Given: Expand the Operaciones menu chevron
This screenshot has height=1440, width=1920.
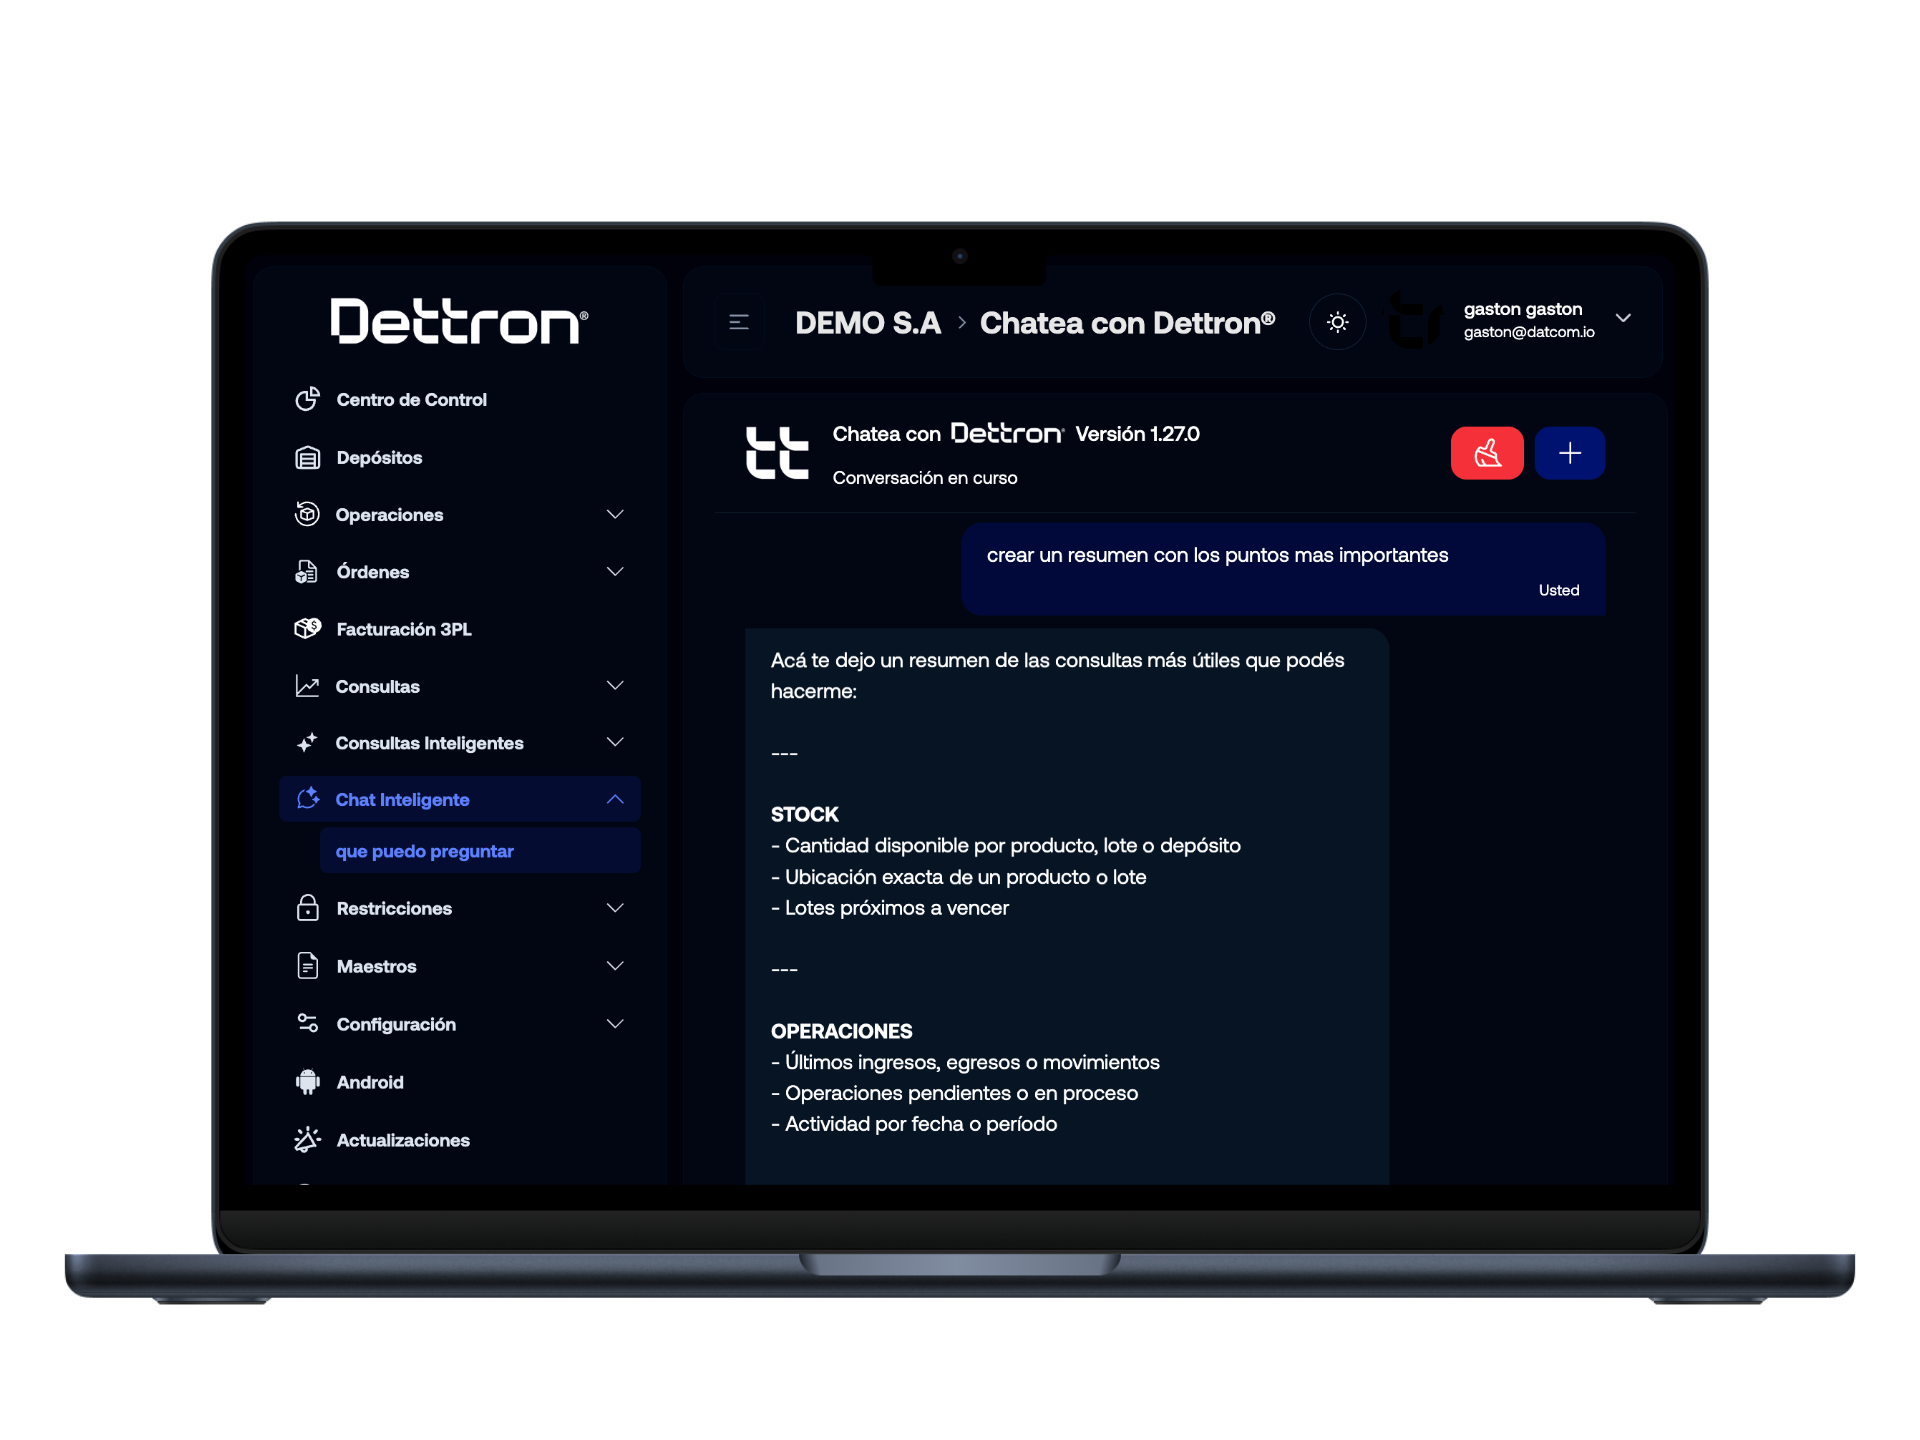Looking at the screenshot, I should point(615,514).
